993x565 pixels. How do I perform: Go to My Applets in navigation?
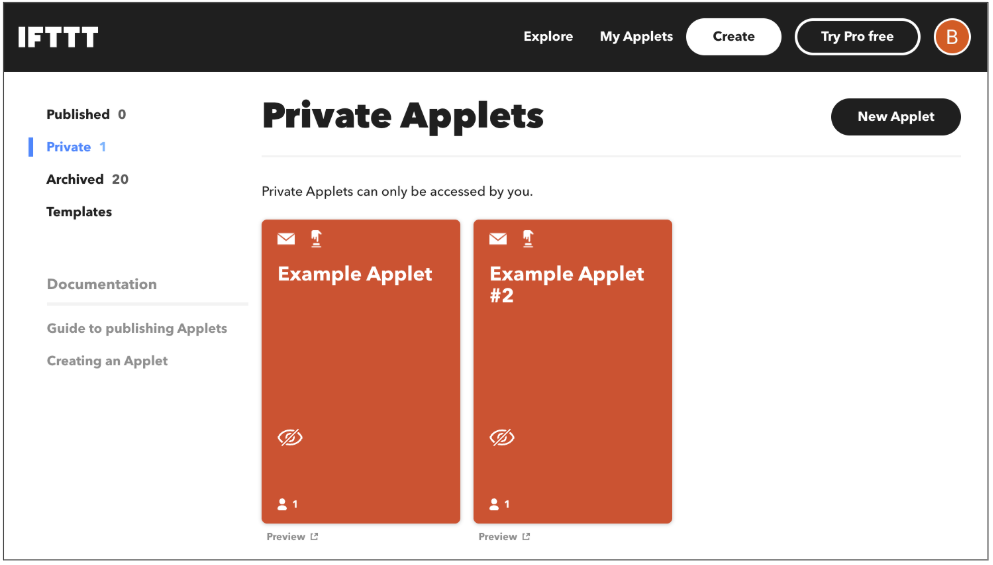636,37
